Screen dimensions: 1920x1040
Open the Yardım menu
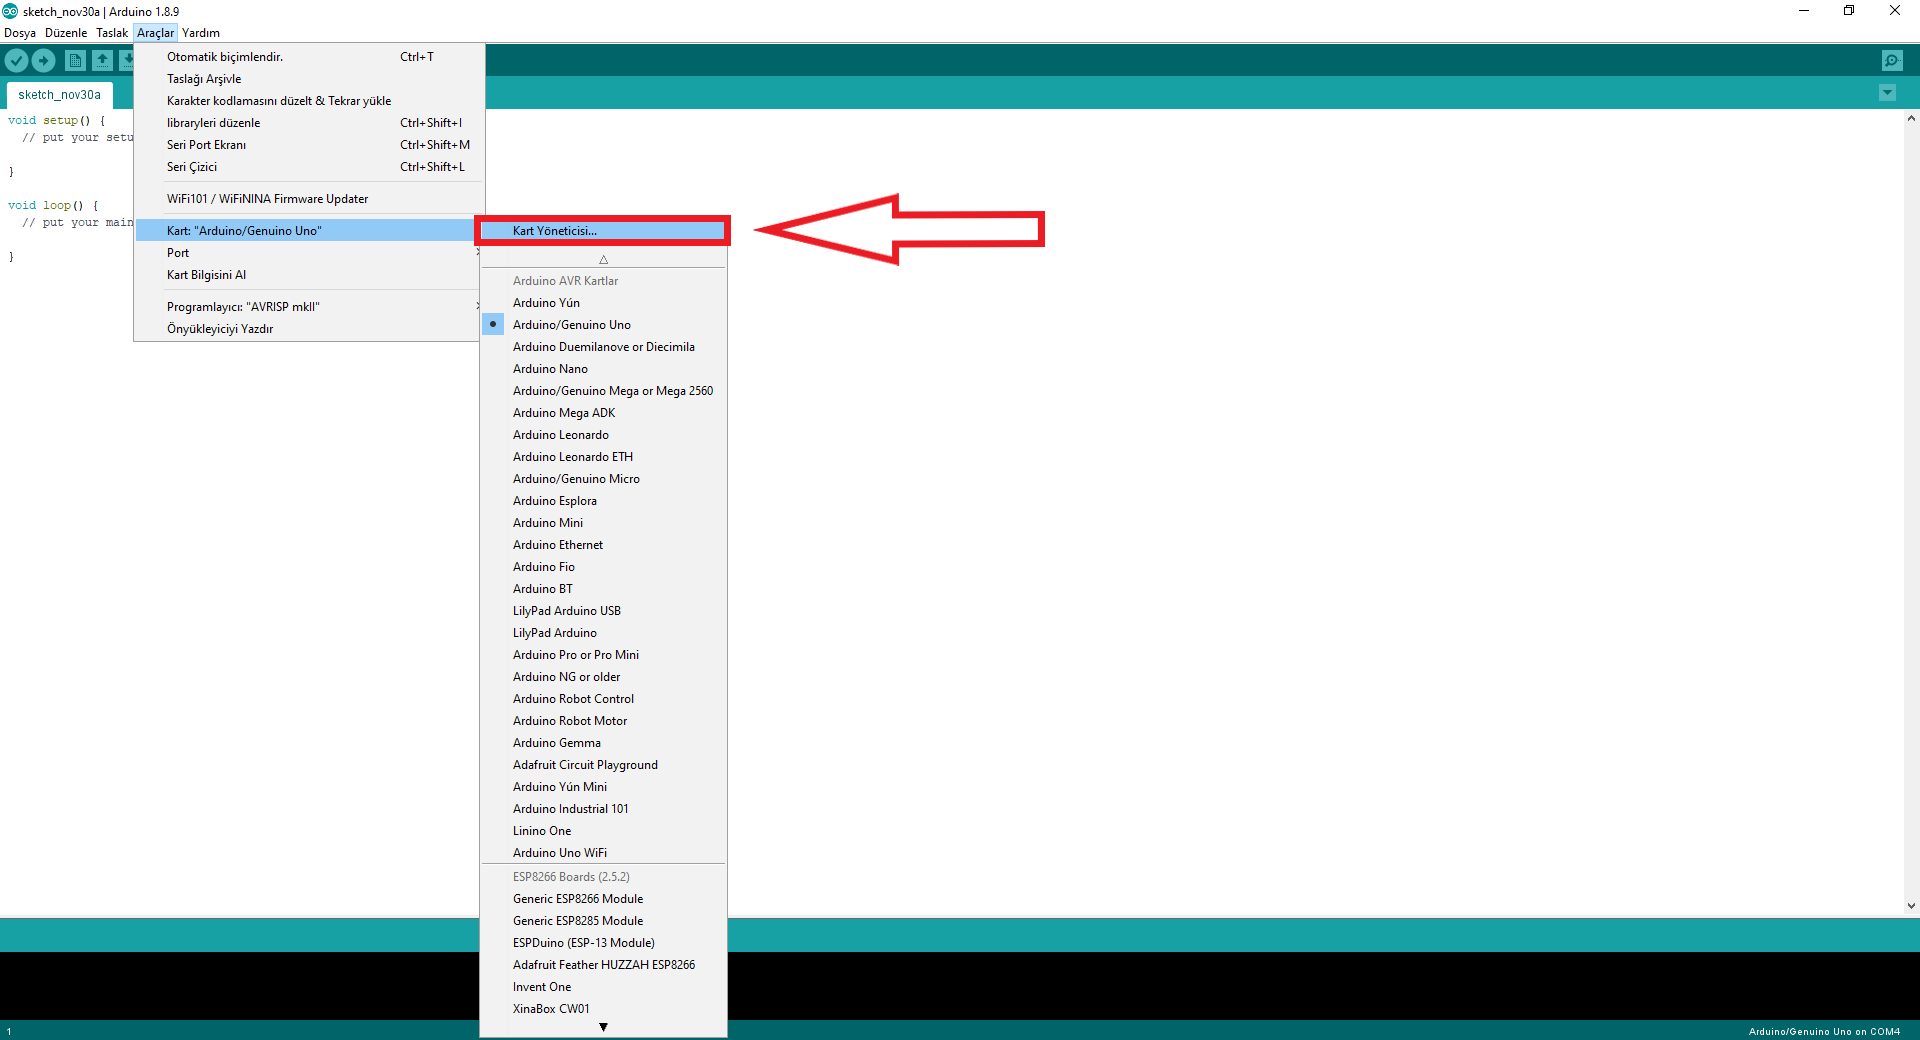click(201, 32)
